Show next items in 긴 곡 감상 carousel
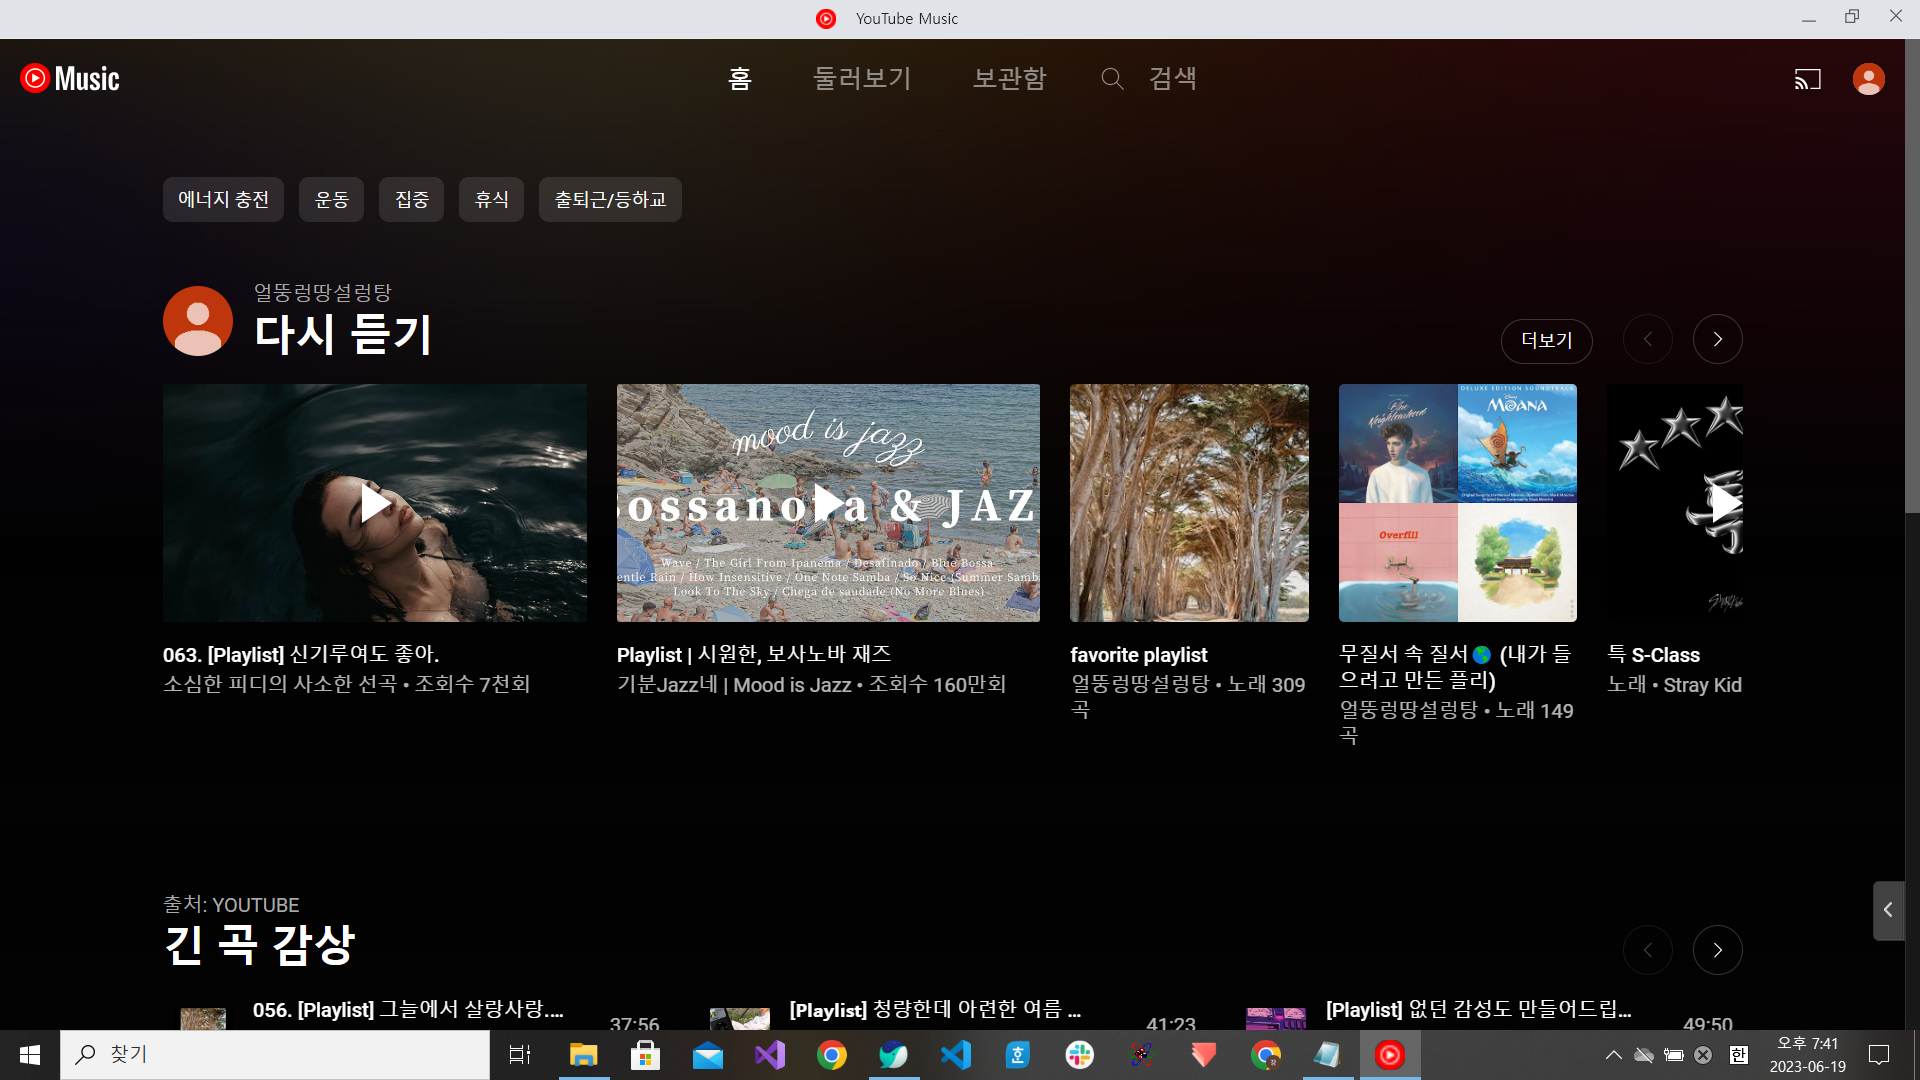This screenshot has height=1080, width=1920. coord(1717,950)
